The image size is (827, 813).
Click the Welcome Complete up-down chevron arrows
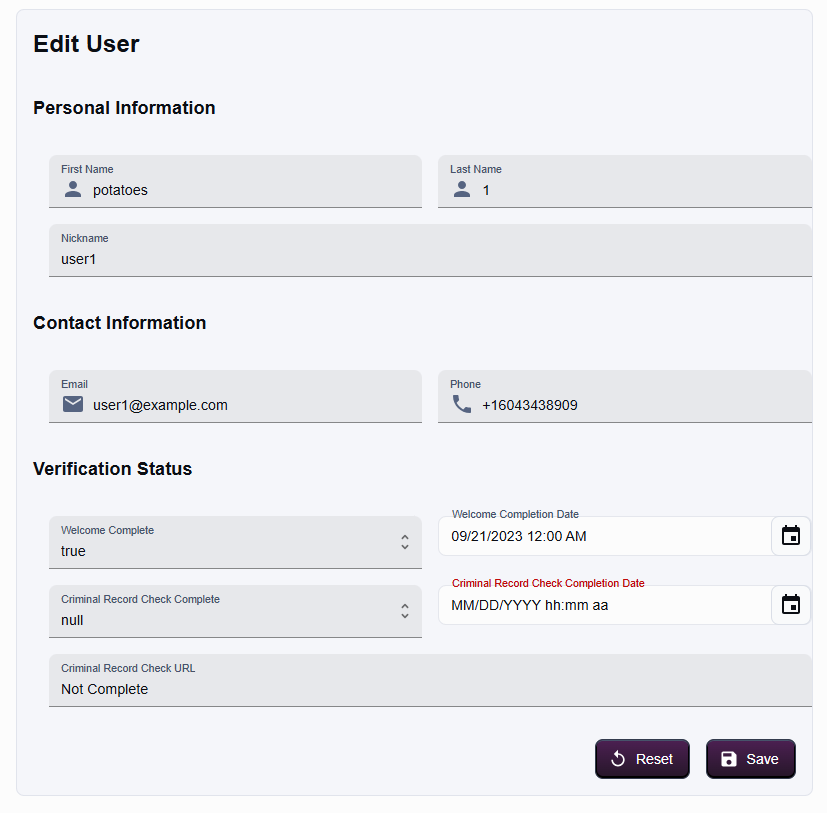(405, 542)
